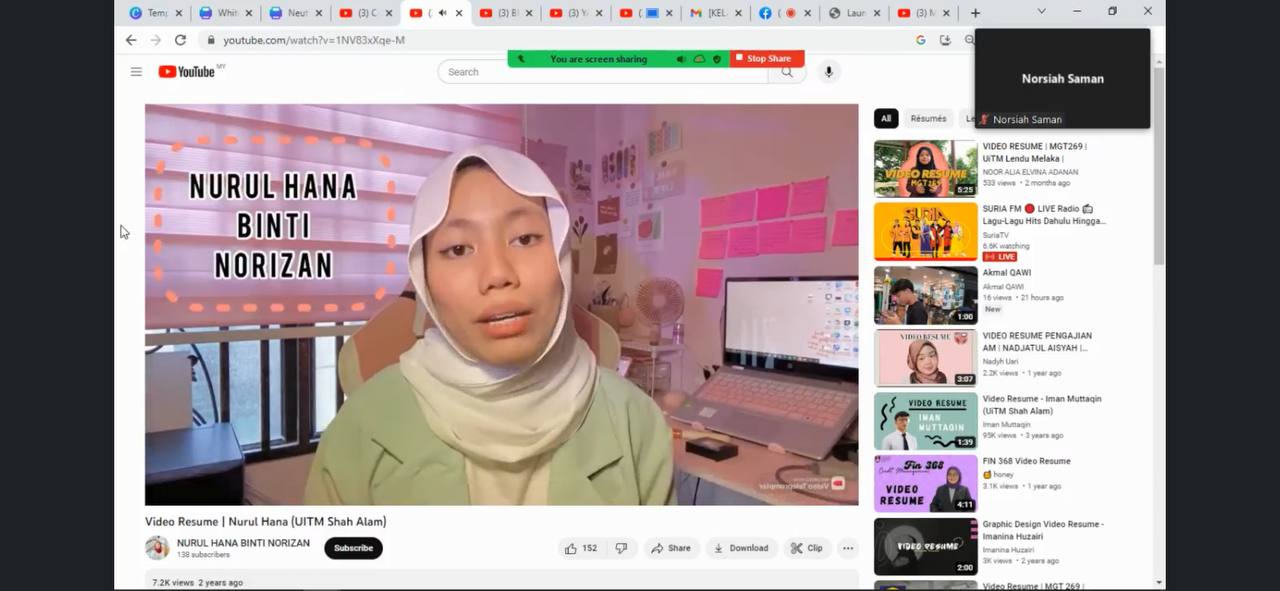
Task: Open the tab search chevron dropdown
Action: pos(1041,12)
